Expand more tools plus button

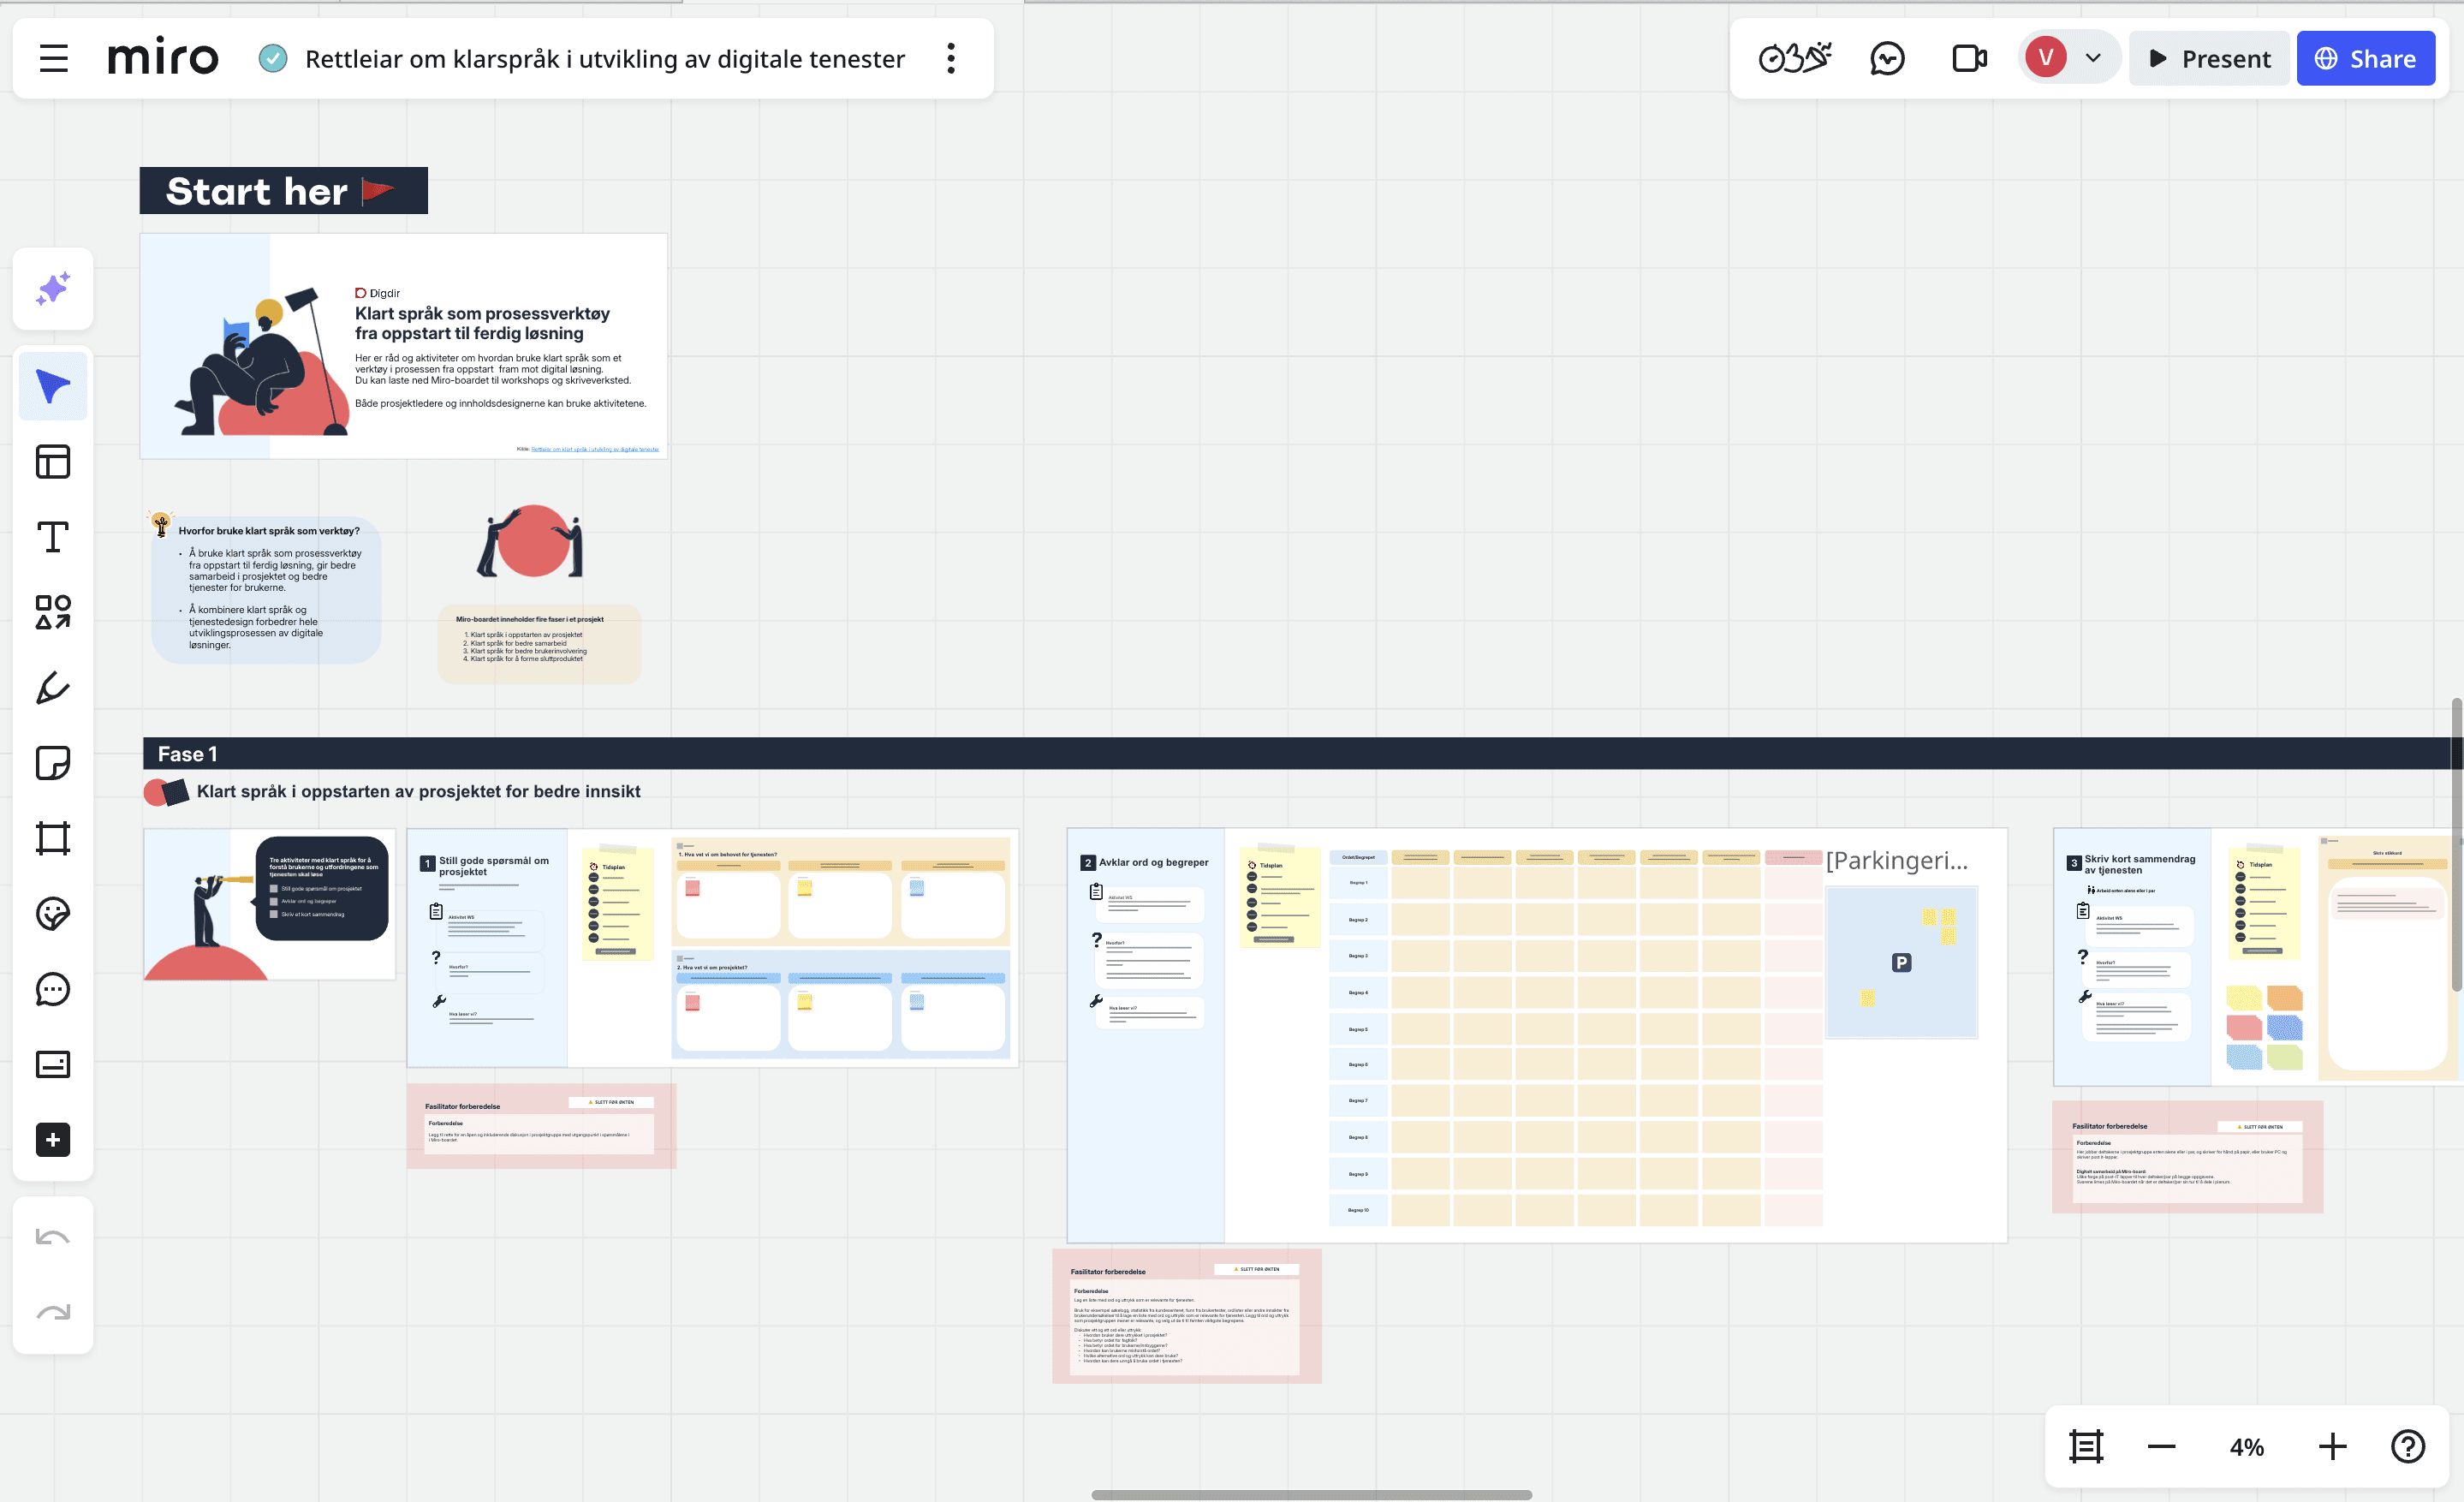pyautogui.click(x=53, y=1140)
